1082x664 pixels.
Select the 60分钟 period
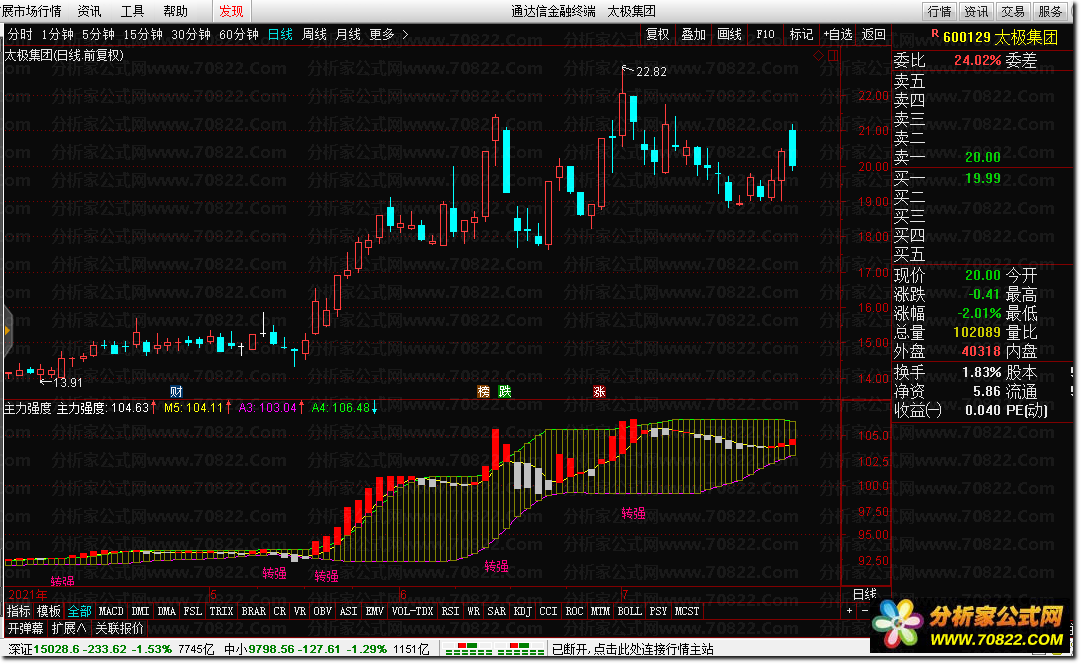point(239,34)
